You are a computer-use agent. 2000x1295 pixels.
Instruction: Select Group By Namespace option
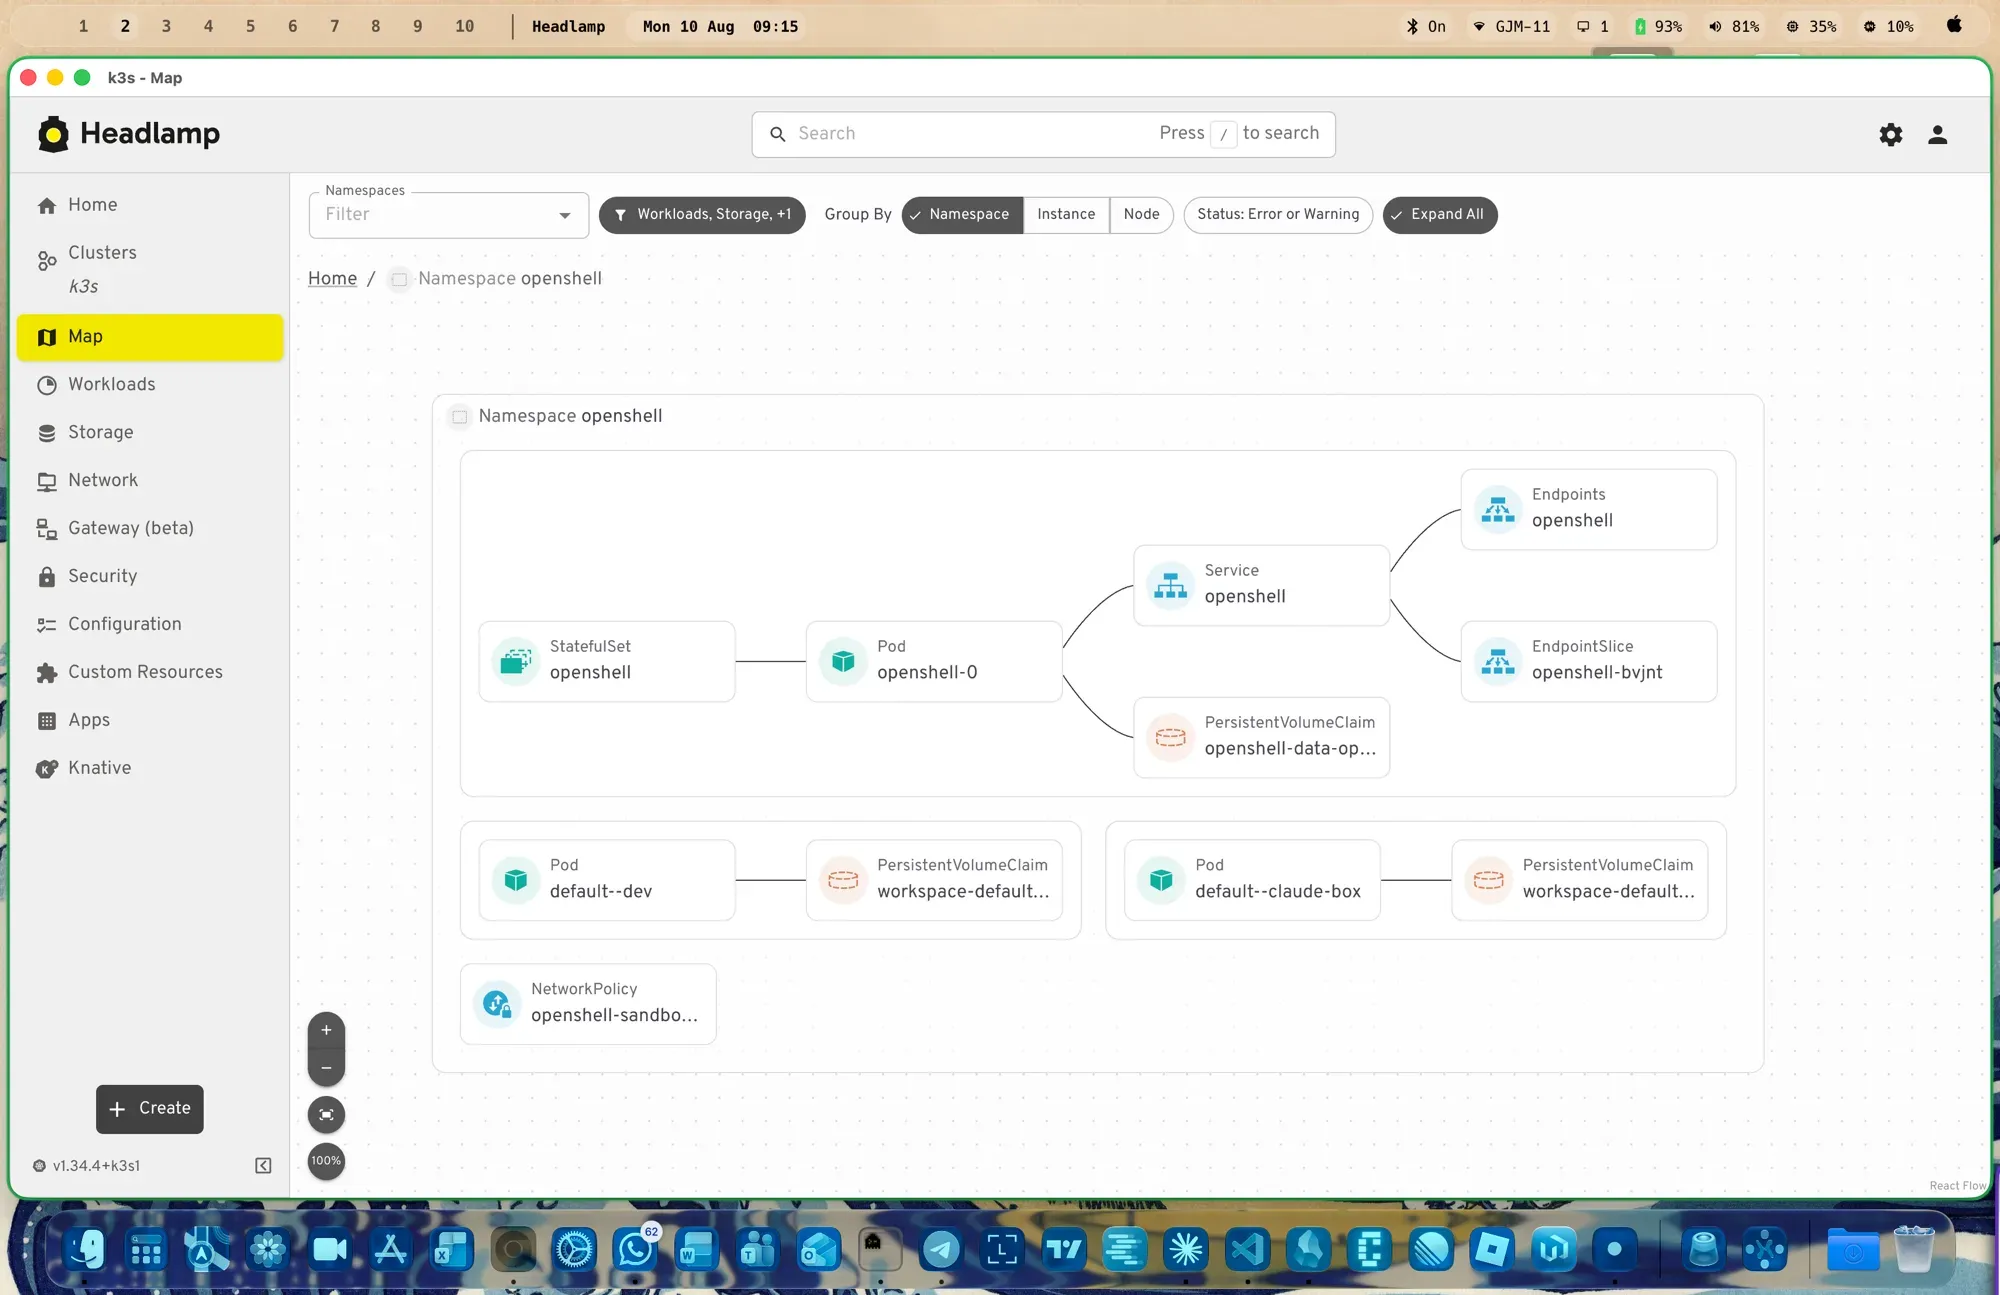962,214
